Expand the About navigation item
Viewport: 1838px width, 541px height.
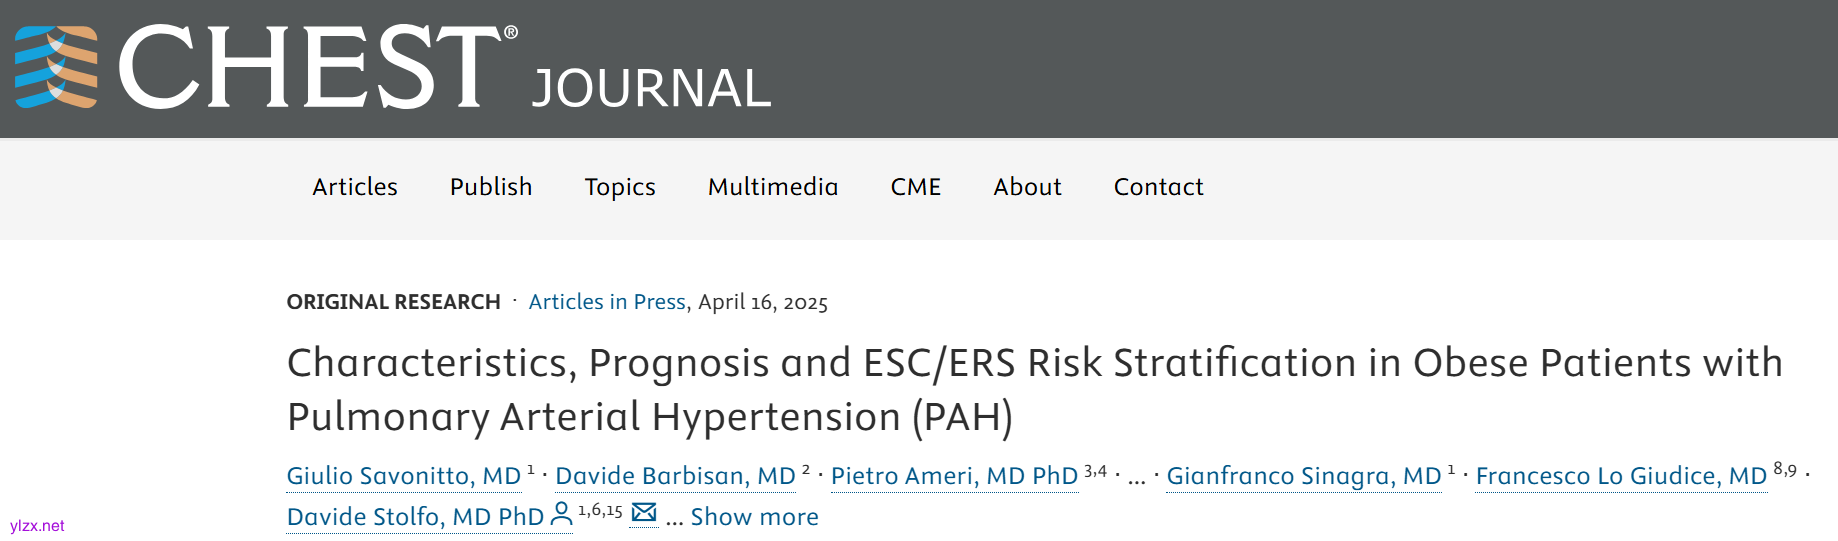1027,187
